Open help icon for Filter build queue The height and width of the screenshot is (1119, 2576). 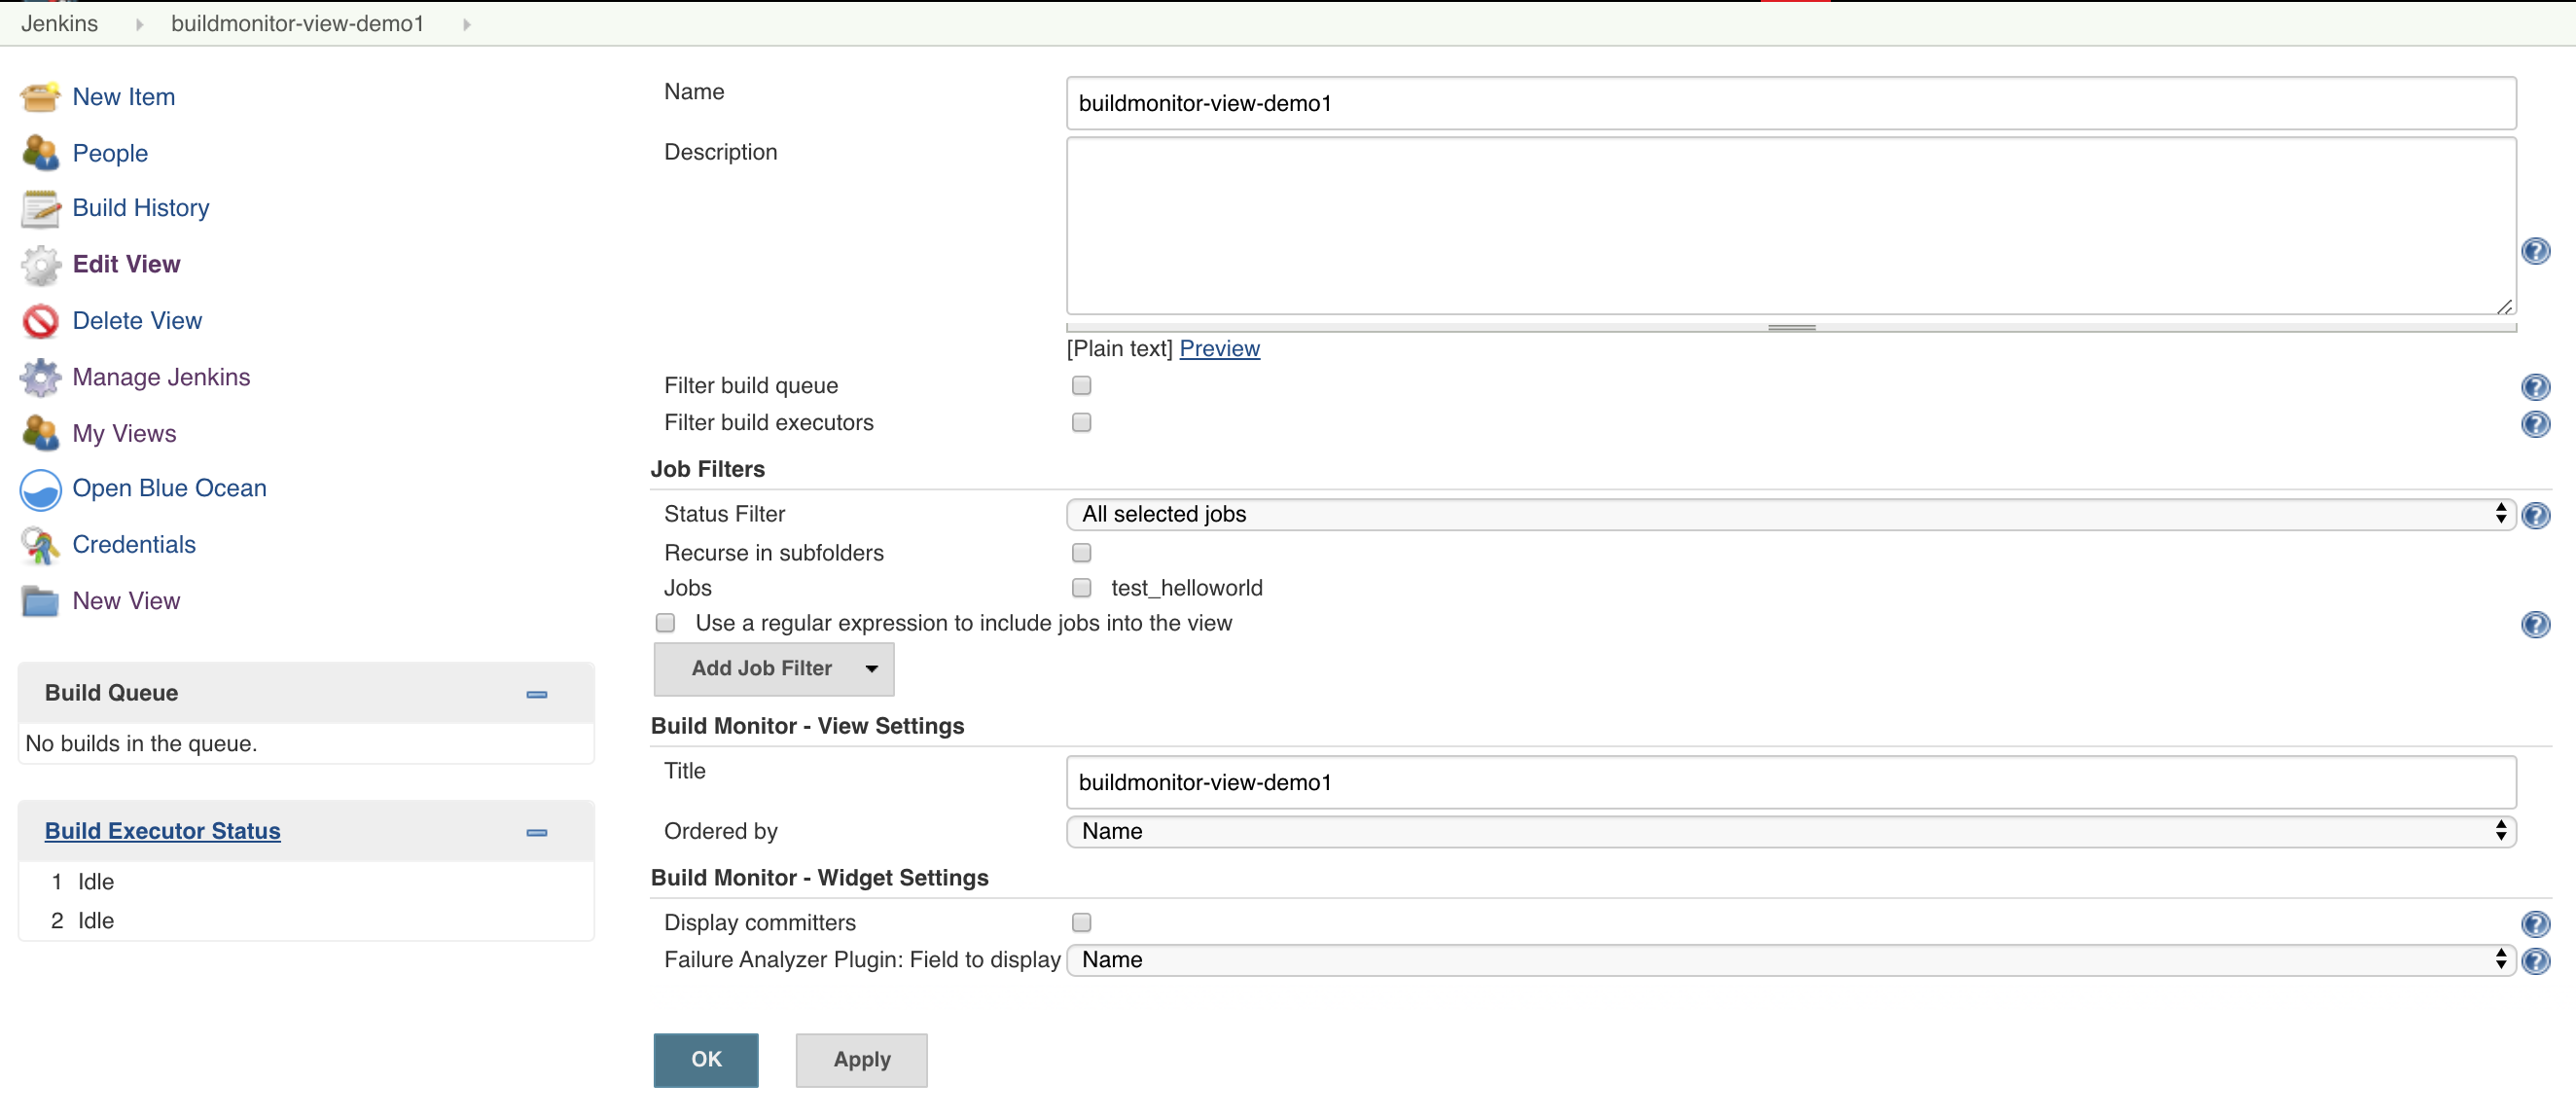2535,387
